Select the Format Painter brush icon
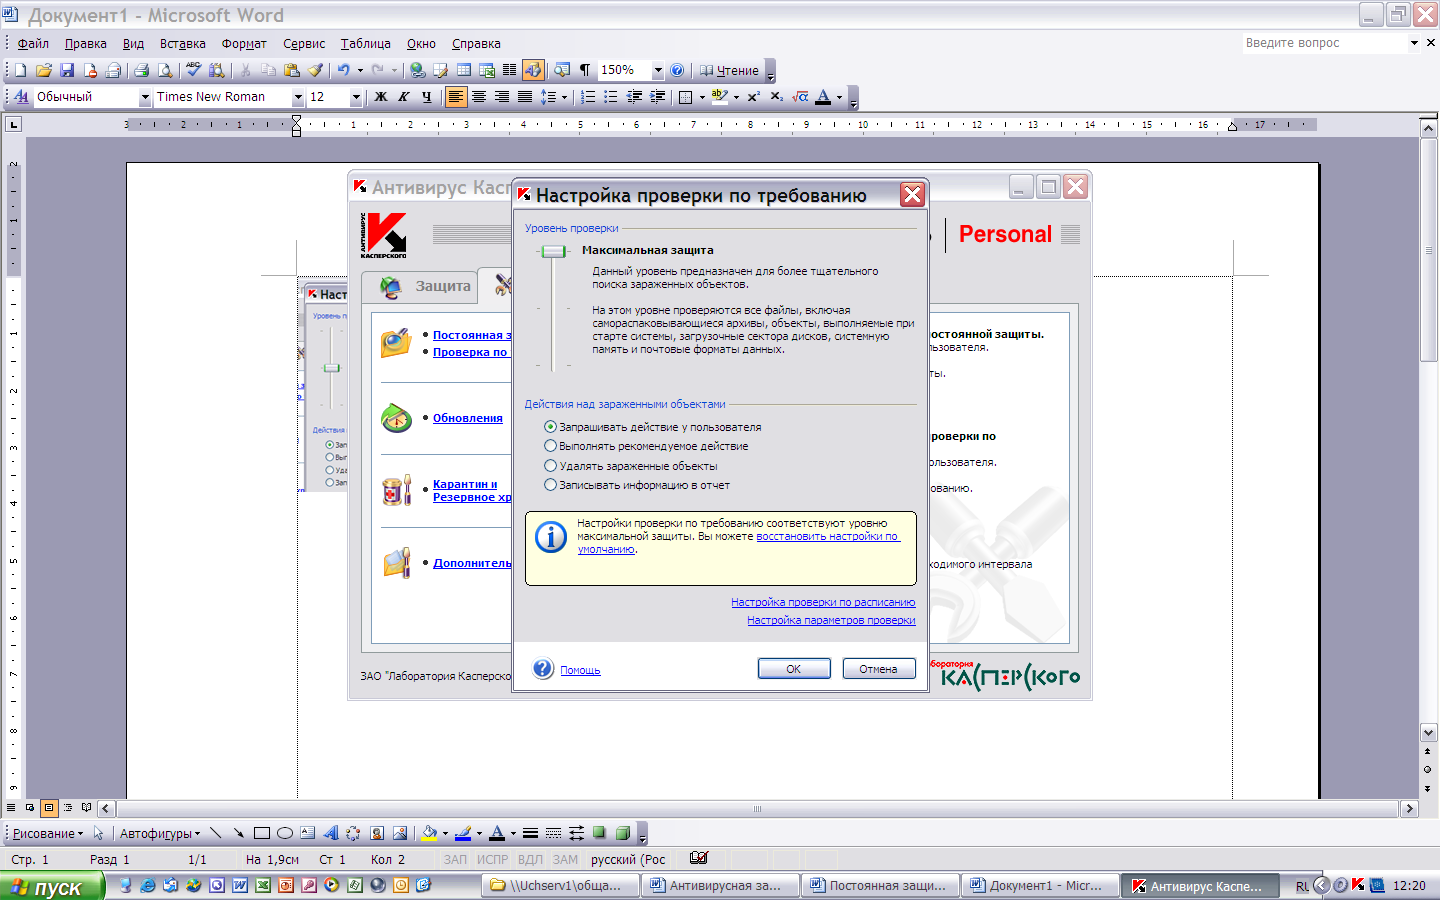The height and width of the screenshot is (900, 1440). click(316, 70)
